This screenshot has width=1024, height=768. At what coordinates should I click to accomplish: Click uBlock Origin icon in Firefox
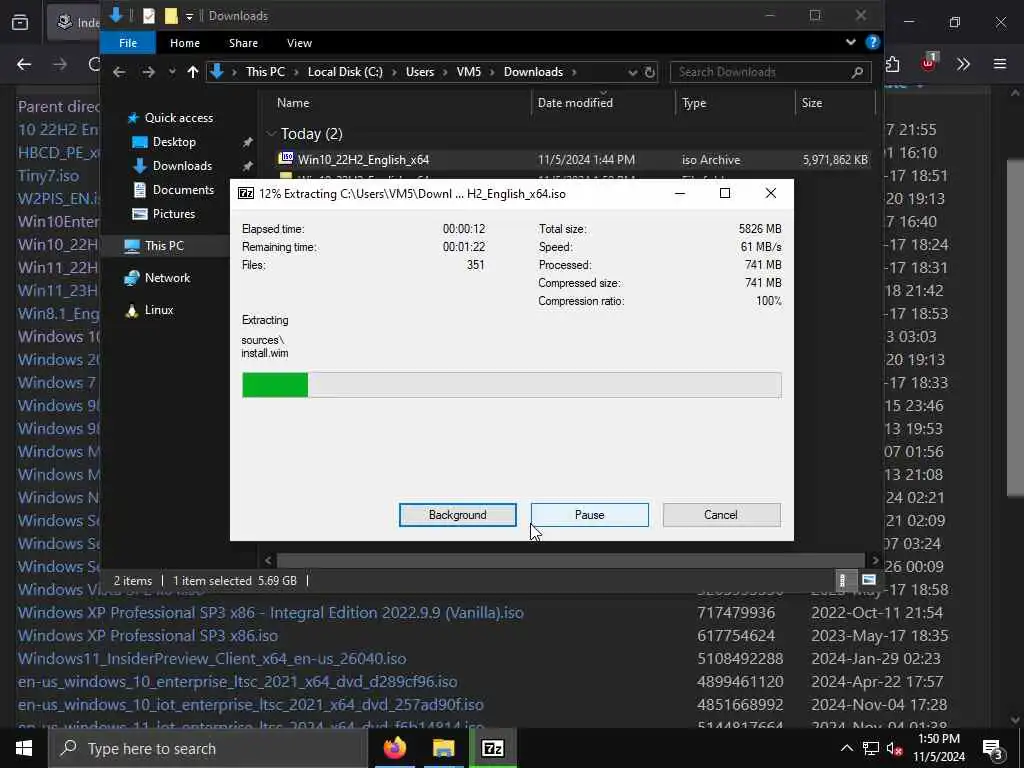[x=929, y=63]
